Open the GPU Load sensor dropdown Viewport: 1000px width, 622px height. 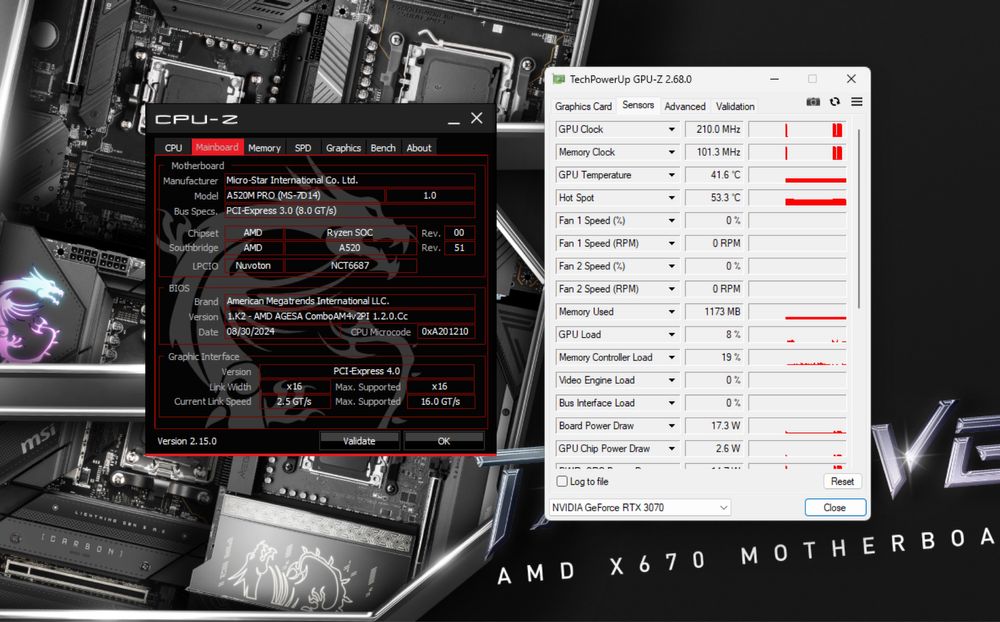coord(672,334)
